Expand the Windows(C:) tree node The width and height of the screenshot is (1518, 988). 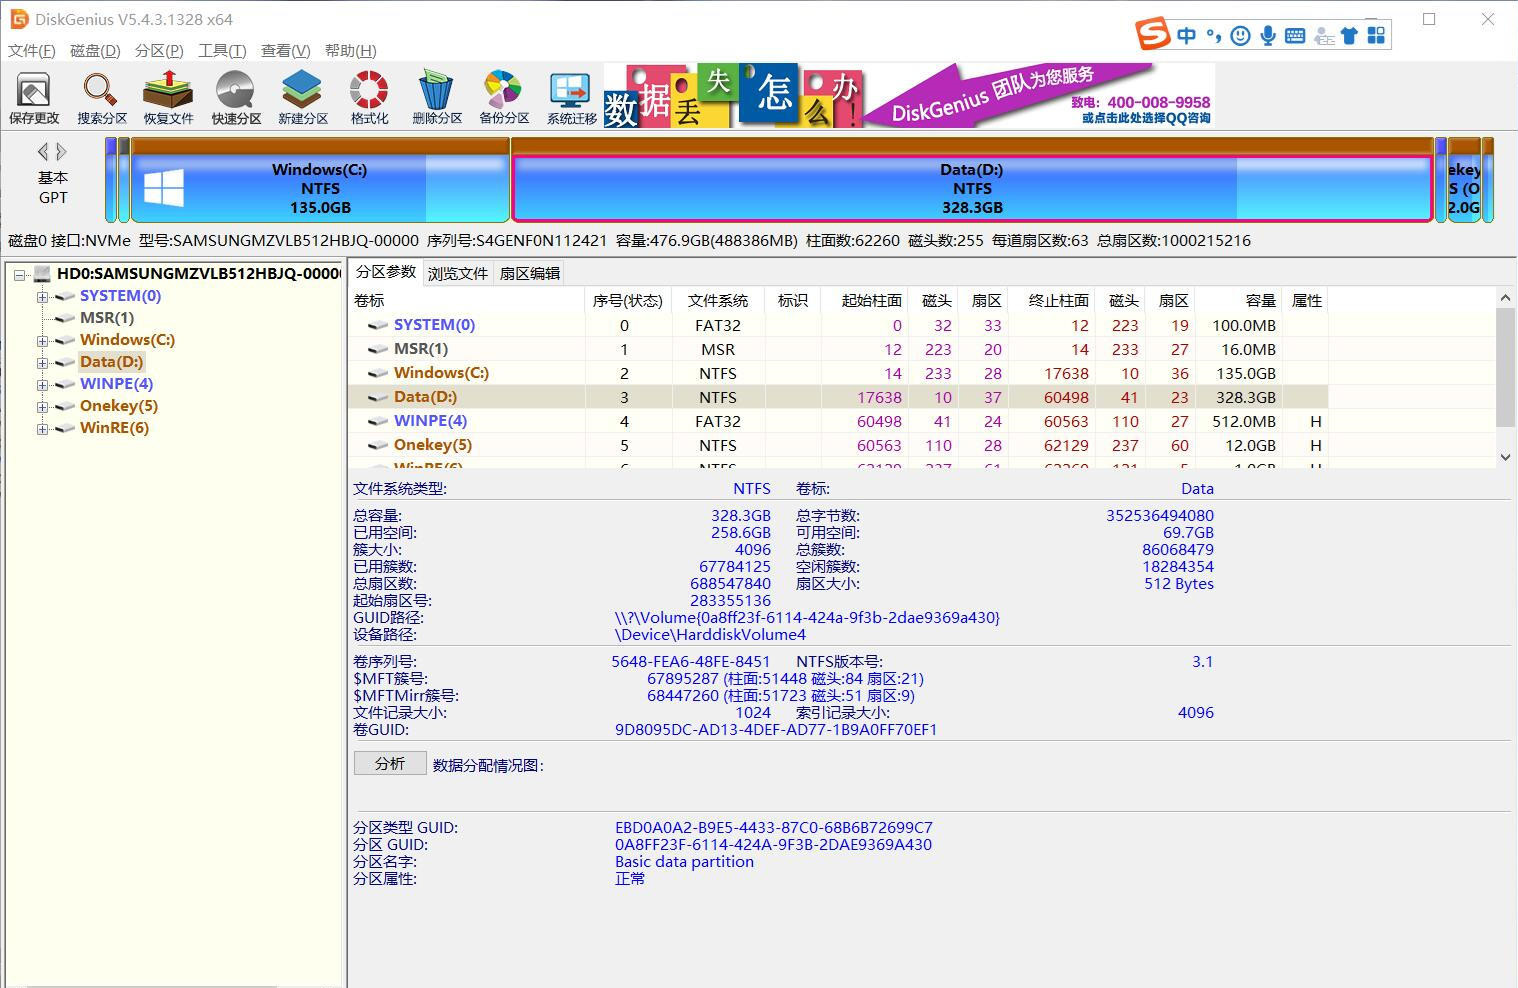click(42, 341)
